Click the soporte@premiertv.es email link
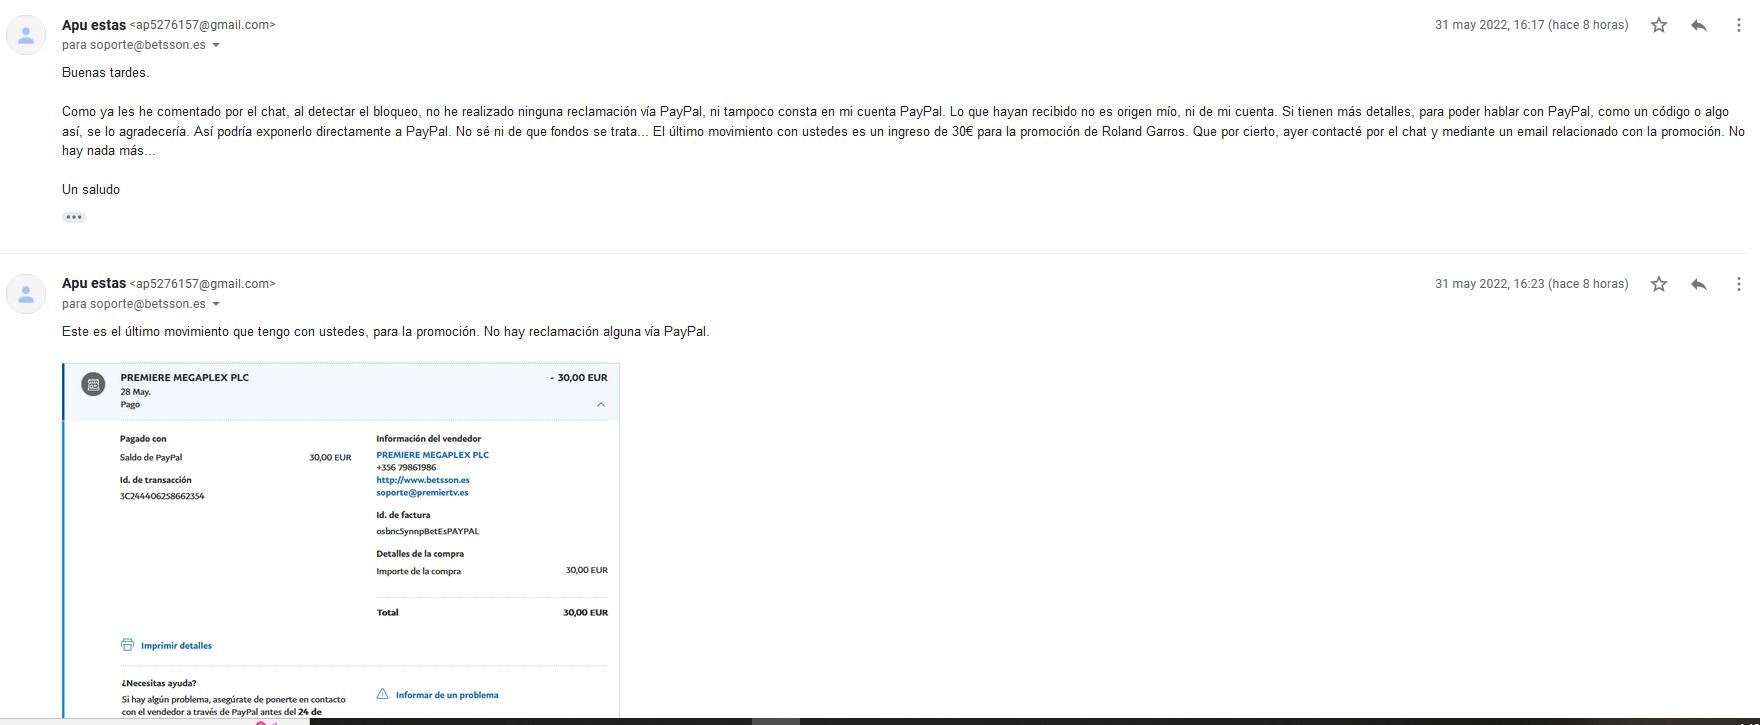The image size is (1760, 725). click(422, 492)
